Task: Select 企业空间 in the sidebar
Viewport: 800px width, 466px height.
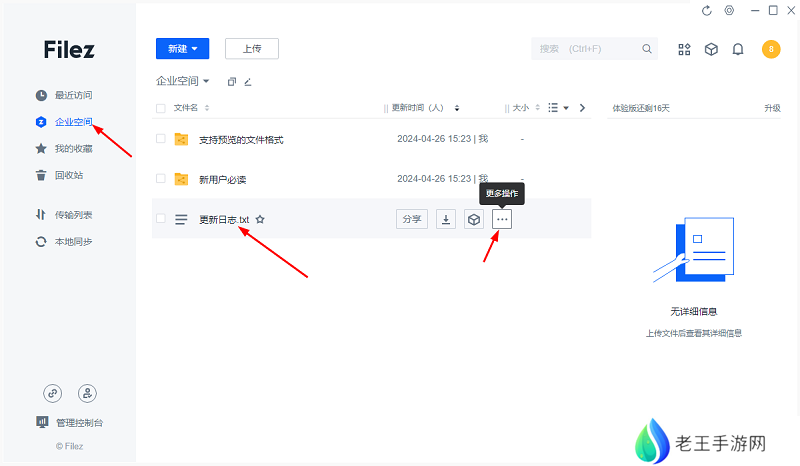Action: pos(73,122)
